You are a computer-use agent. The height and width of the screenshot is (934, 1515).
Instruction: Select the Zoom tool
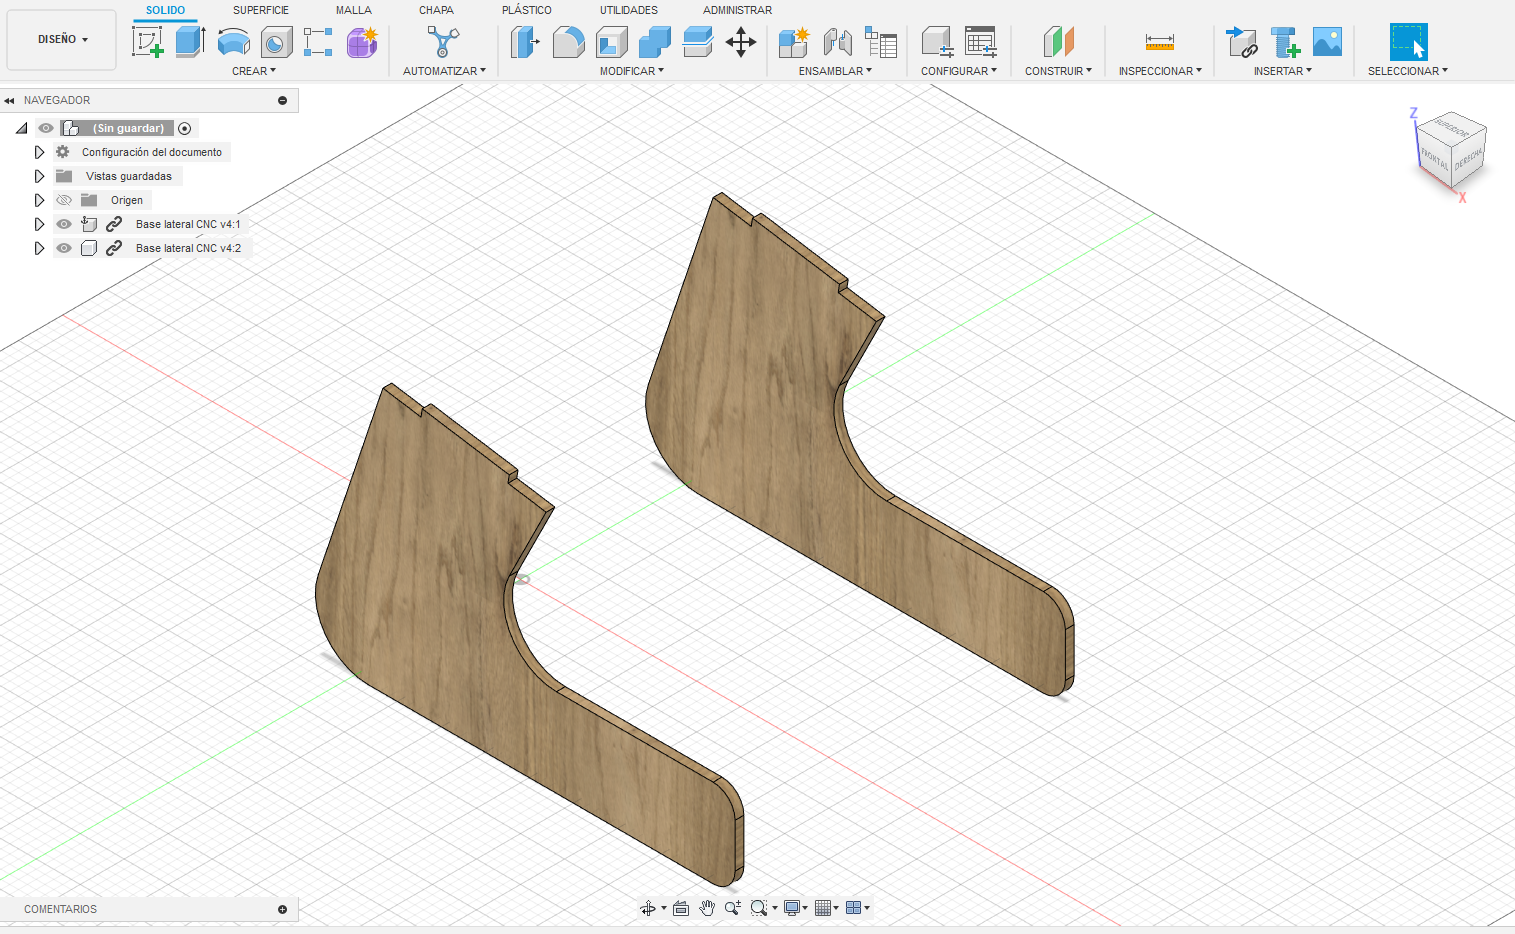[733, 908]
